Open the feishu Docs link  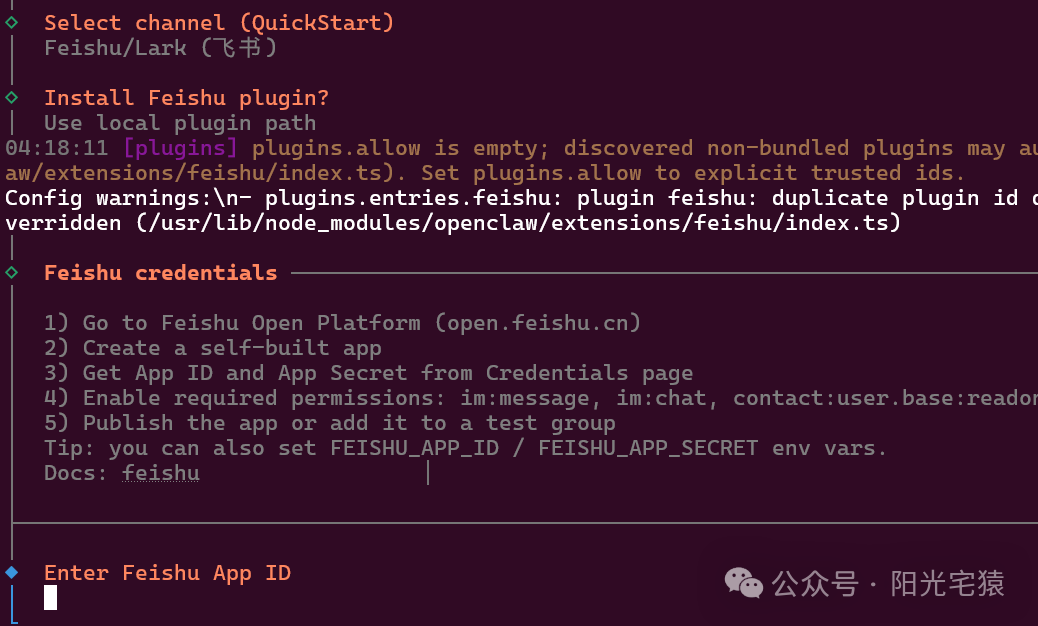point(161,473)
